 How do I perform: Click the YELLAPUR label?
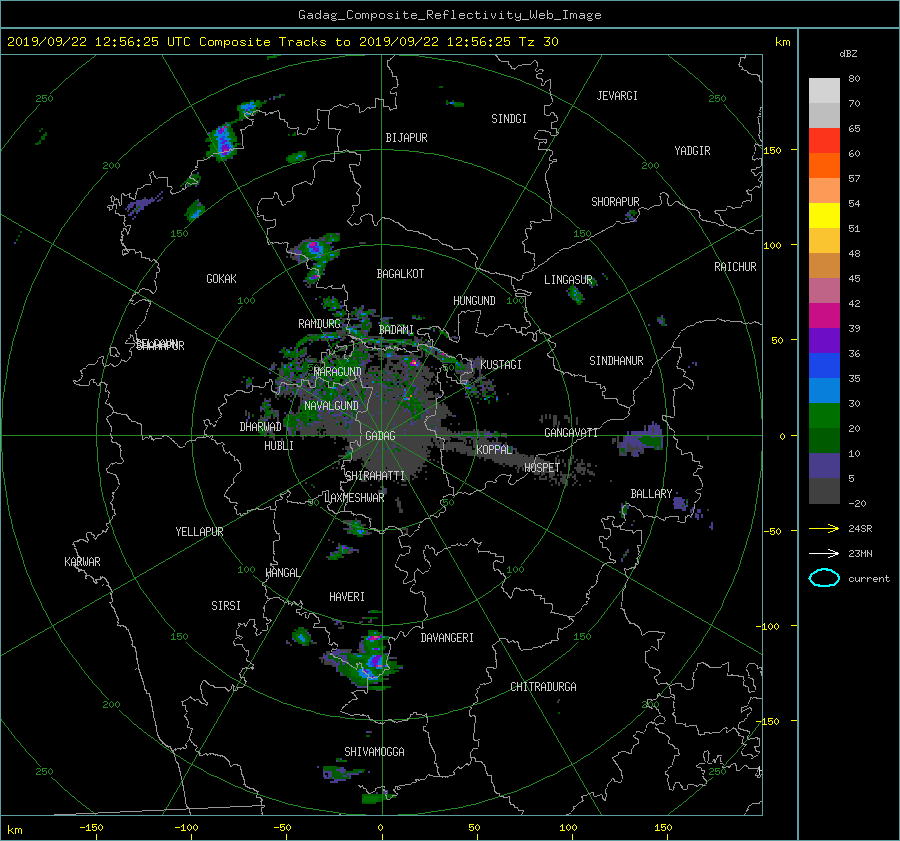[x=199, y=532]
